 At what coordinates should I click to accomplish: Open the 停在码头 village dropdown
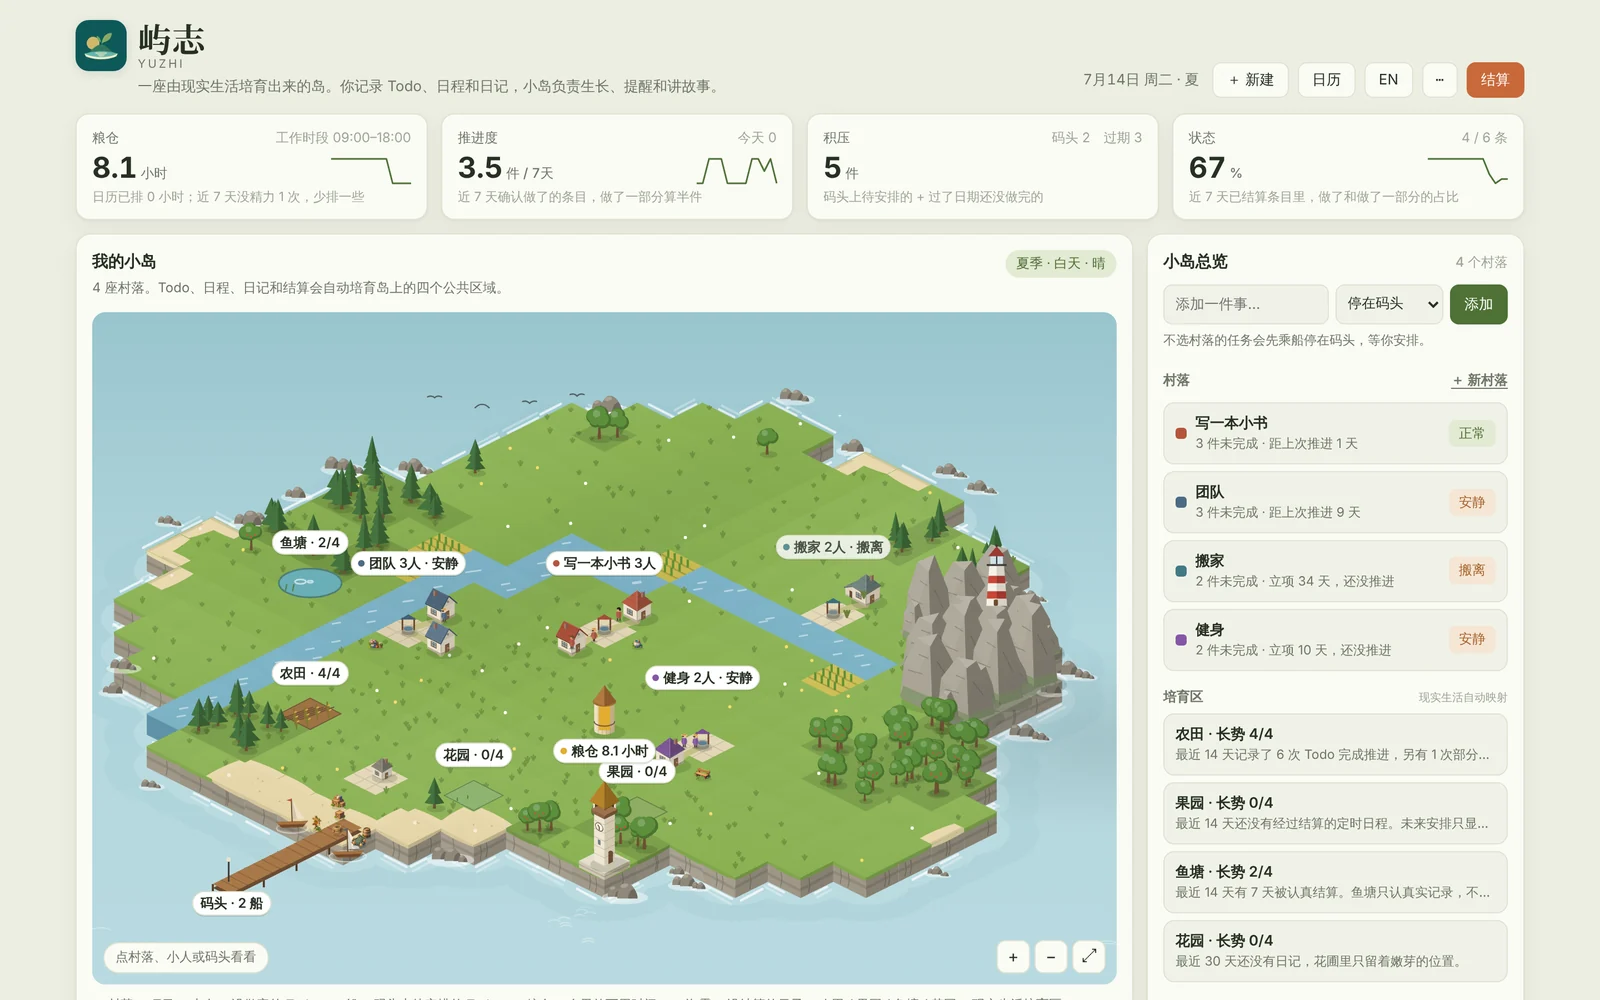[x=1389, y=304]
